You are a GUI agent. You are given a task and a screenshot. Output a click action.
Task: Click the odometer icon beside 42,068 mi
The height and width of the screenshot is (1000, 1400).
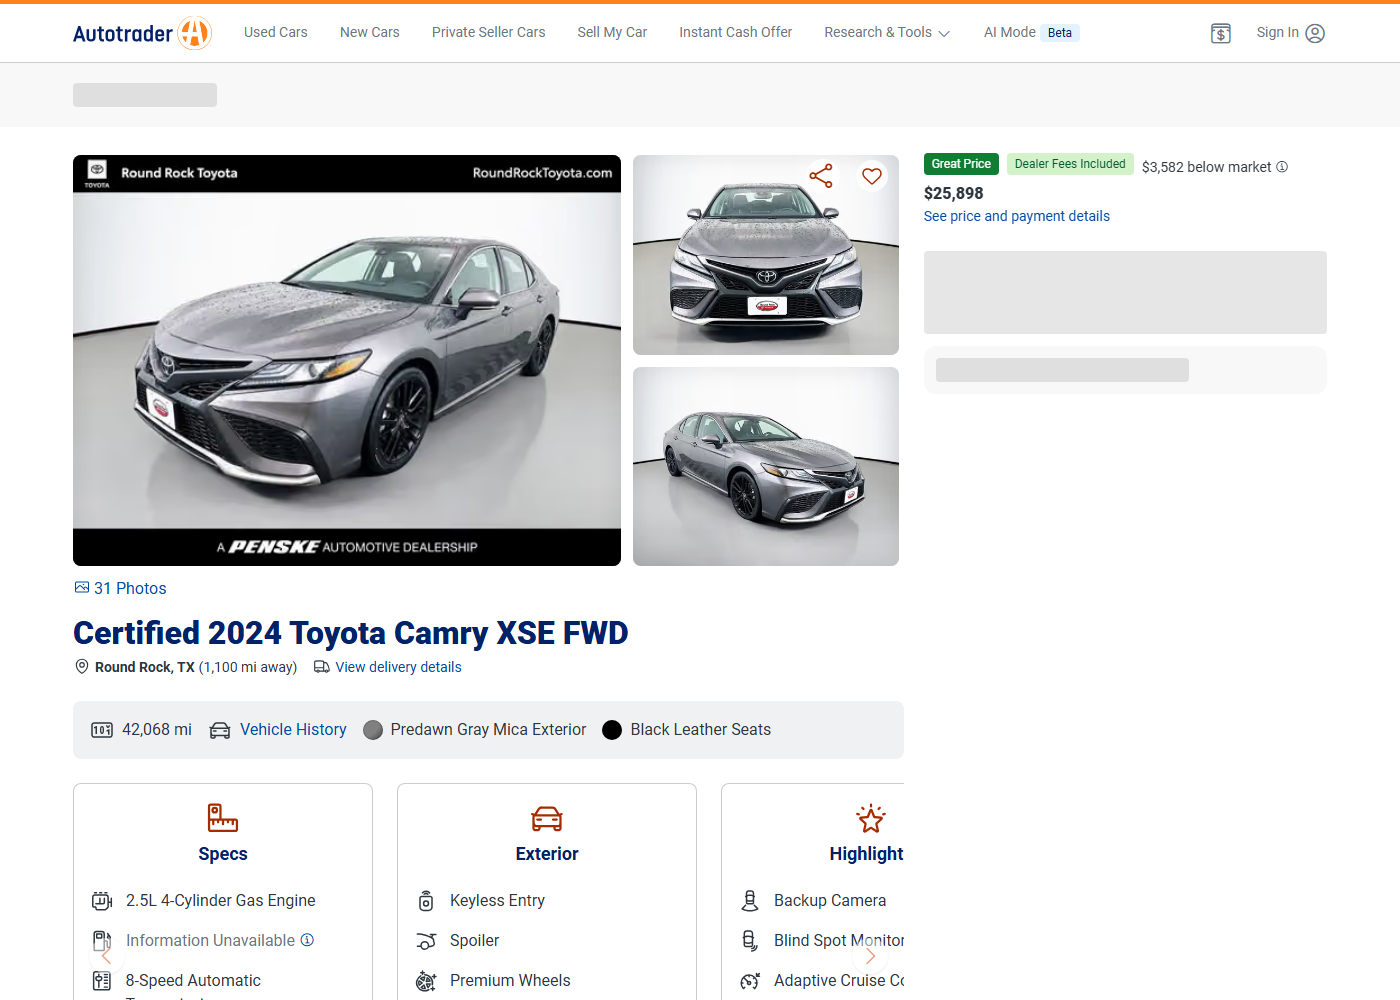(102, 730)
